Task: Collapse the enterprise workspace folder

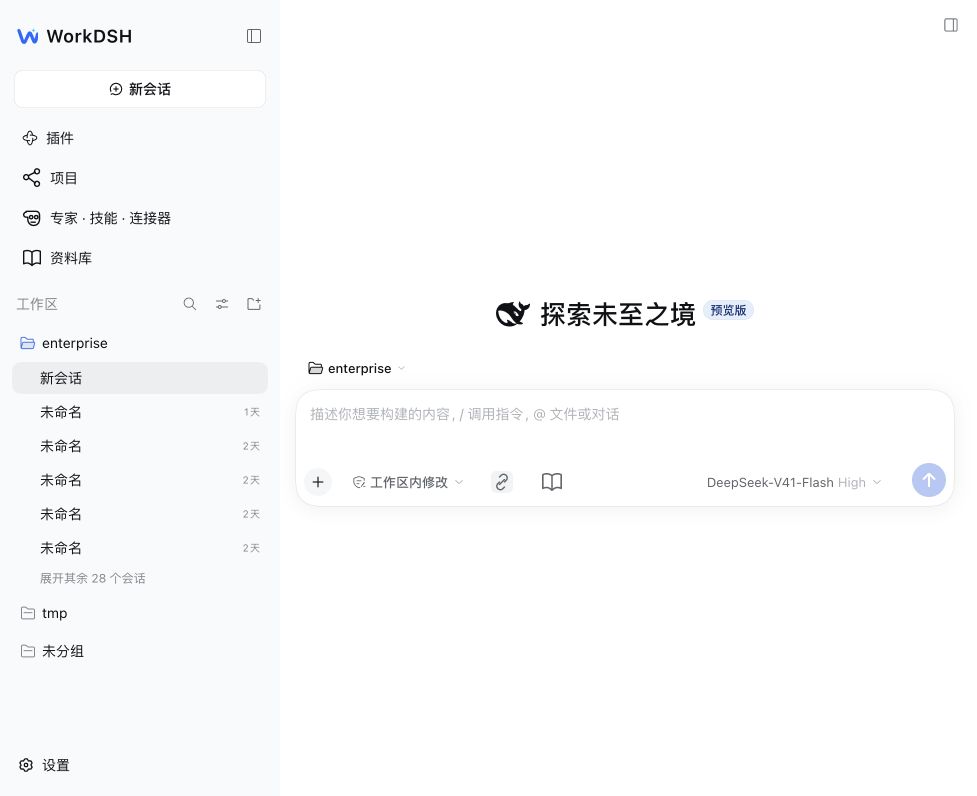Action: 140,343
